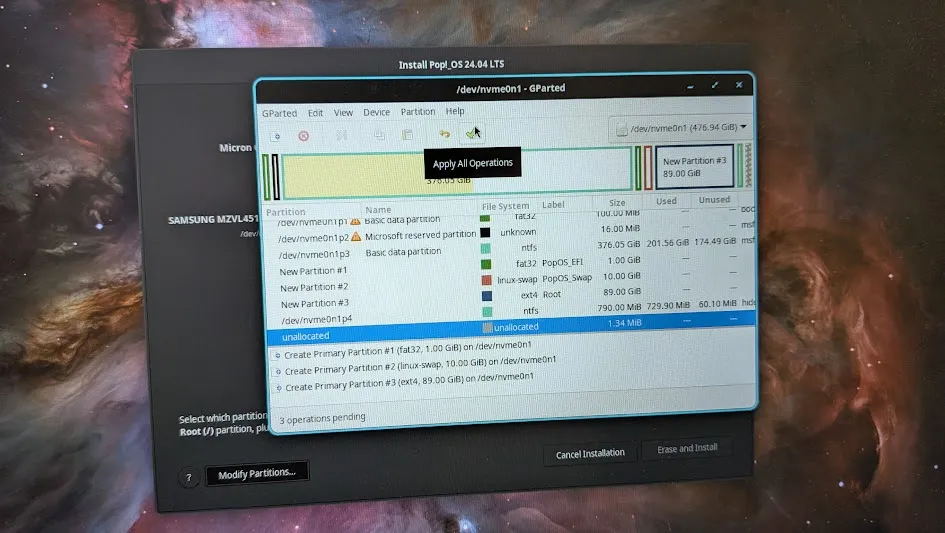The width and height of the screenshot is (945, 533).
Task: Click the Paste partition toolbar icon
Action: point(407,135)
